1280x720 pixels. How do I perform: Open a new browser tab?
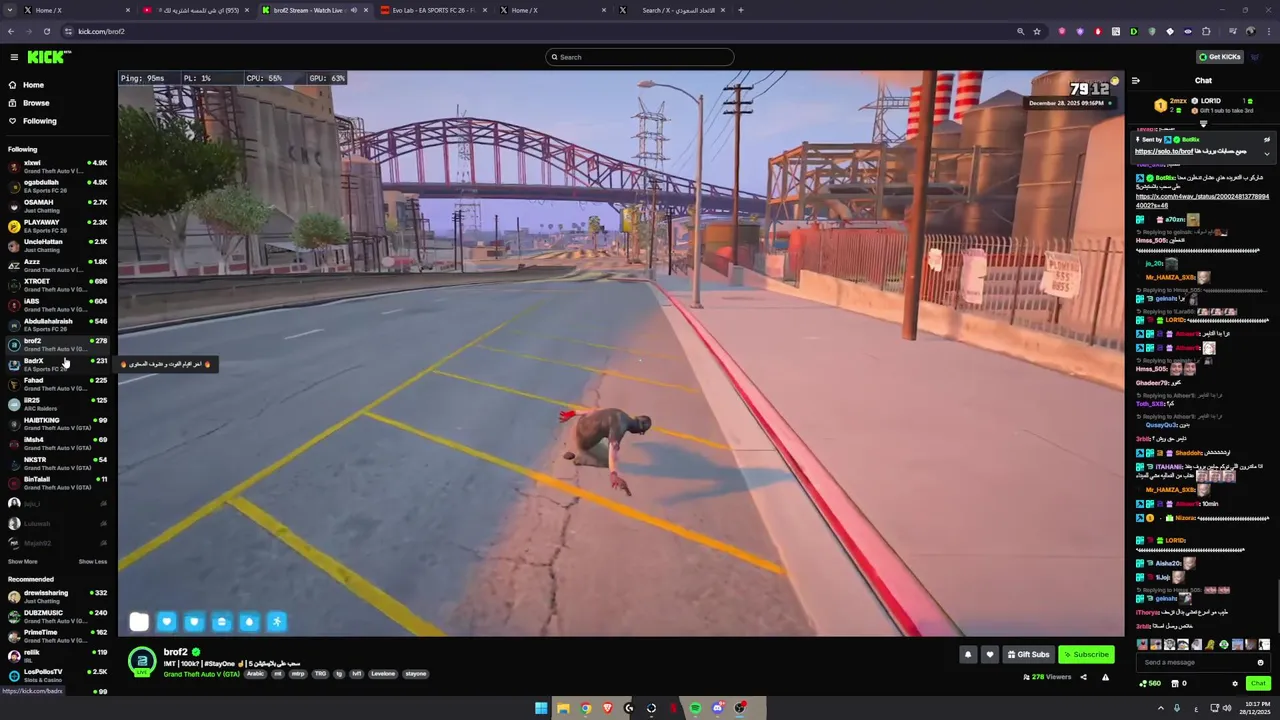(x=740, y=10)
